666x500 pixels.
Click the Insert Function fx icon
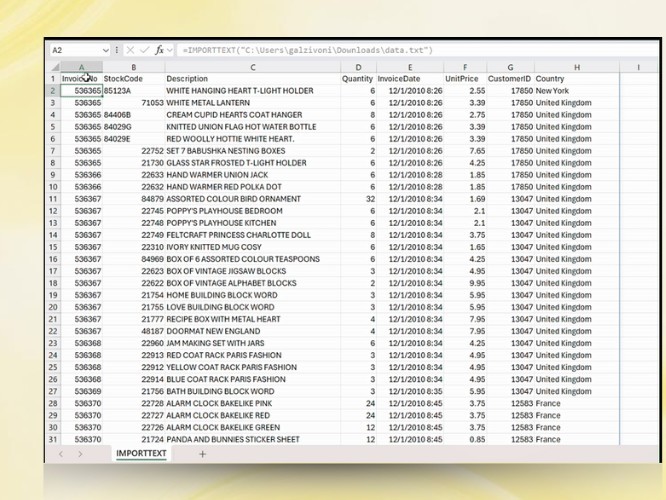159,50
